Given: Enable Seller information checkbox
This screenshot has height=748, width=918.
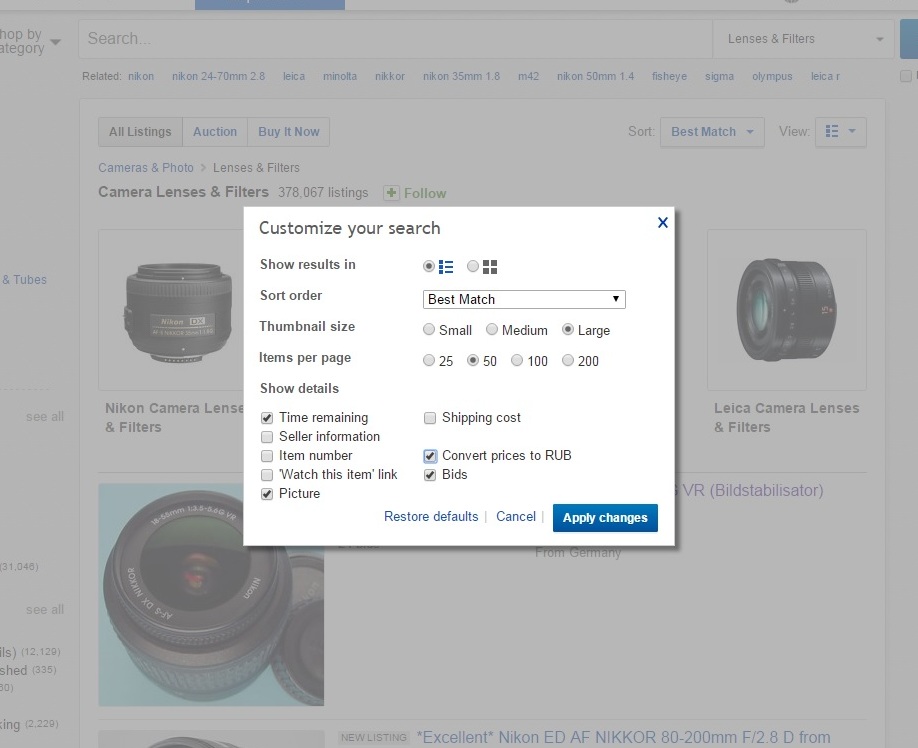Looking at the screenshot, I should point(267,437).
